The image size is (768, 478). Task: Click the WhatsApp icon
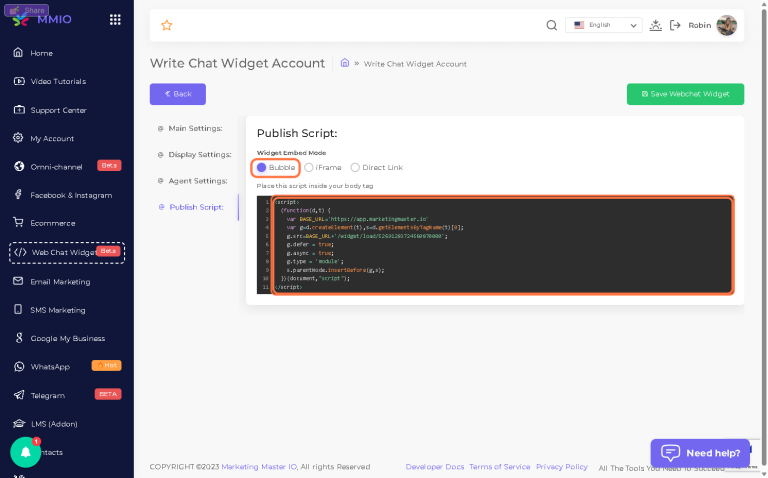point(19,366)
